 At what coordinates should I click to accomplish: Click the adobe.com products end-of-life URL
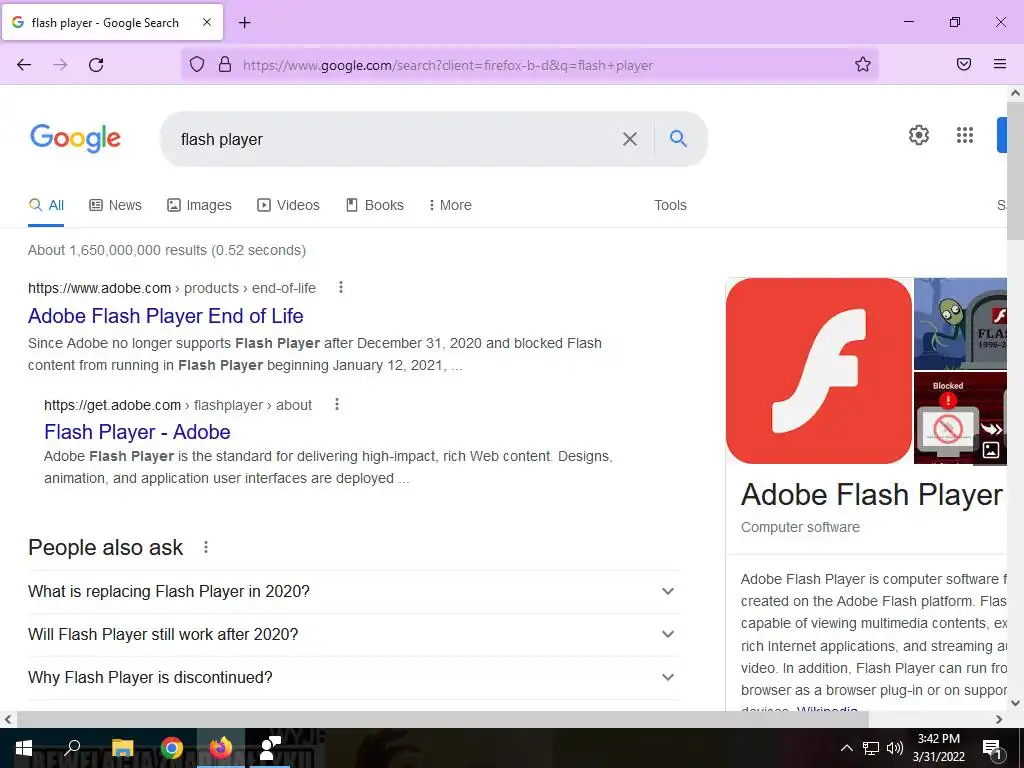coord(172,288)
